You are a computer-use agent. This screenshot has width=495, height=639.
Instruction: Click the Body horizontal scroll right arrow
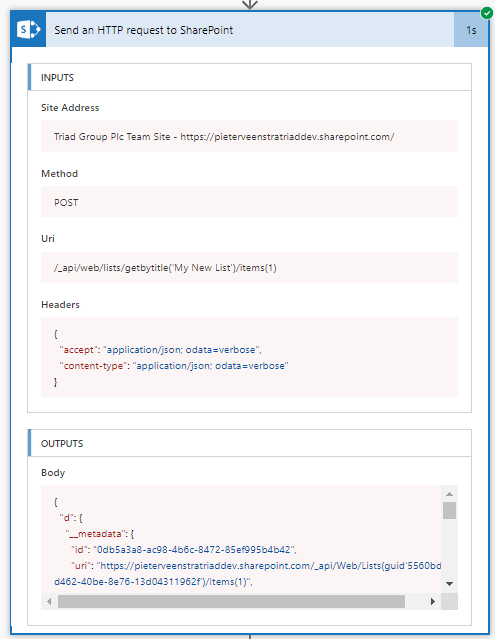(x=433, y=602)
